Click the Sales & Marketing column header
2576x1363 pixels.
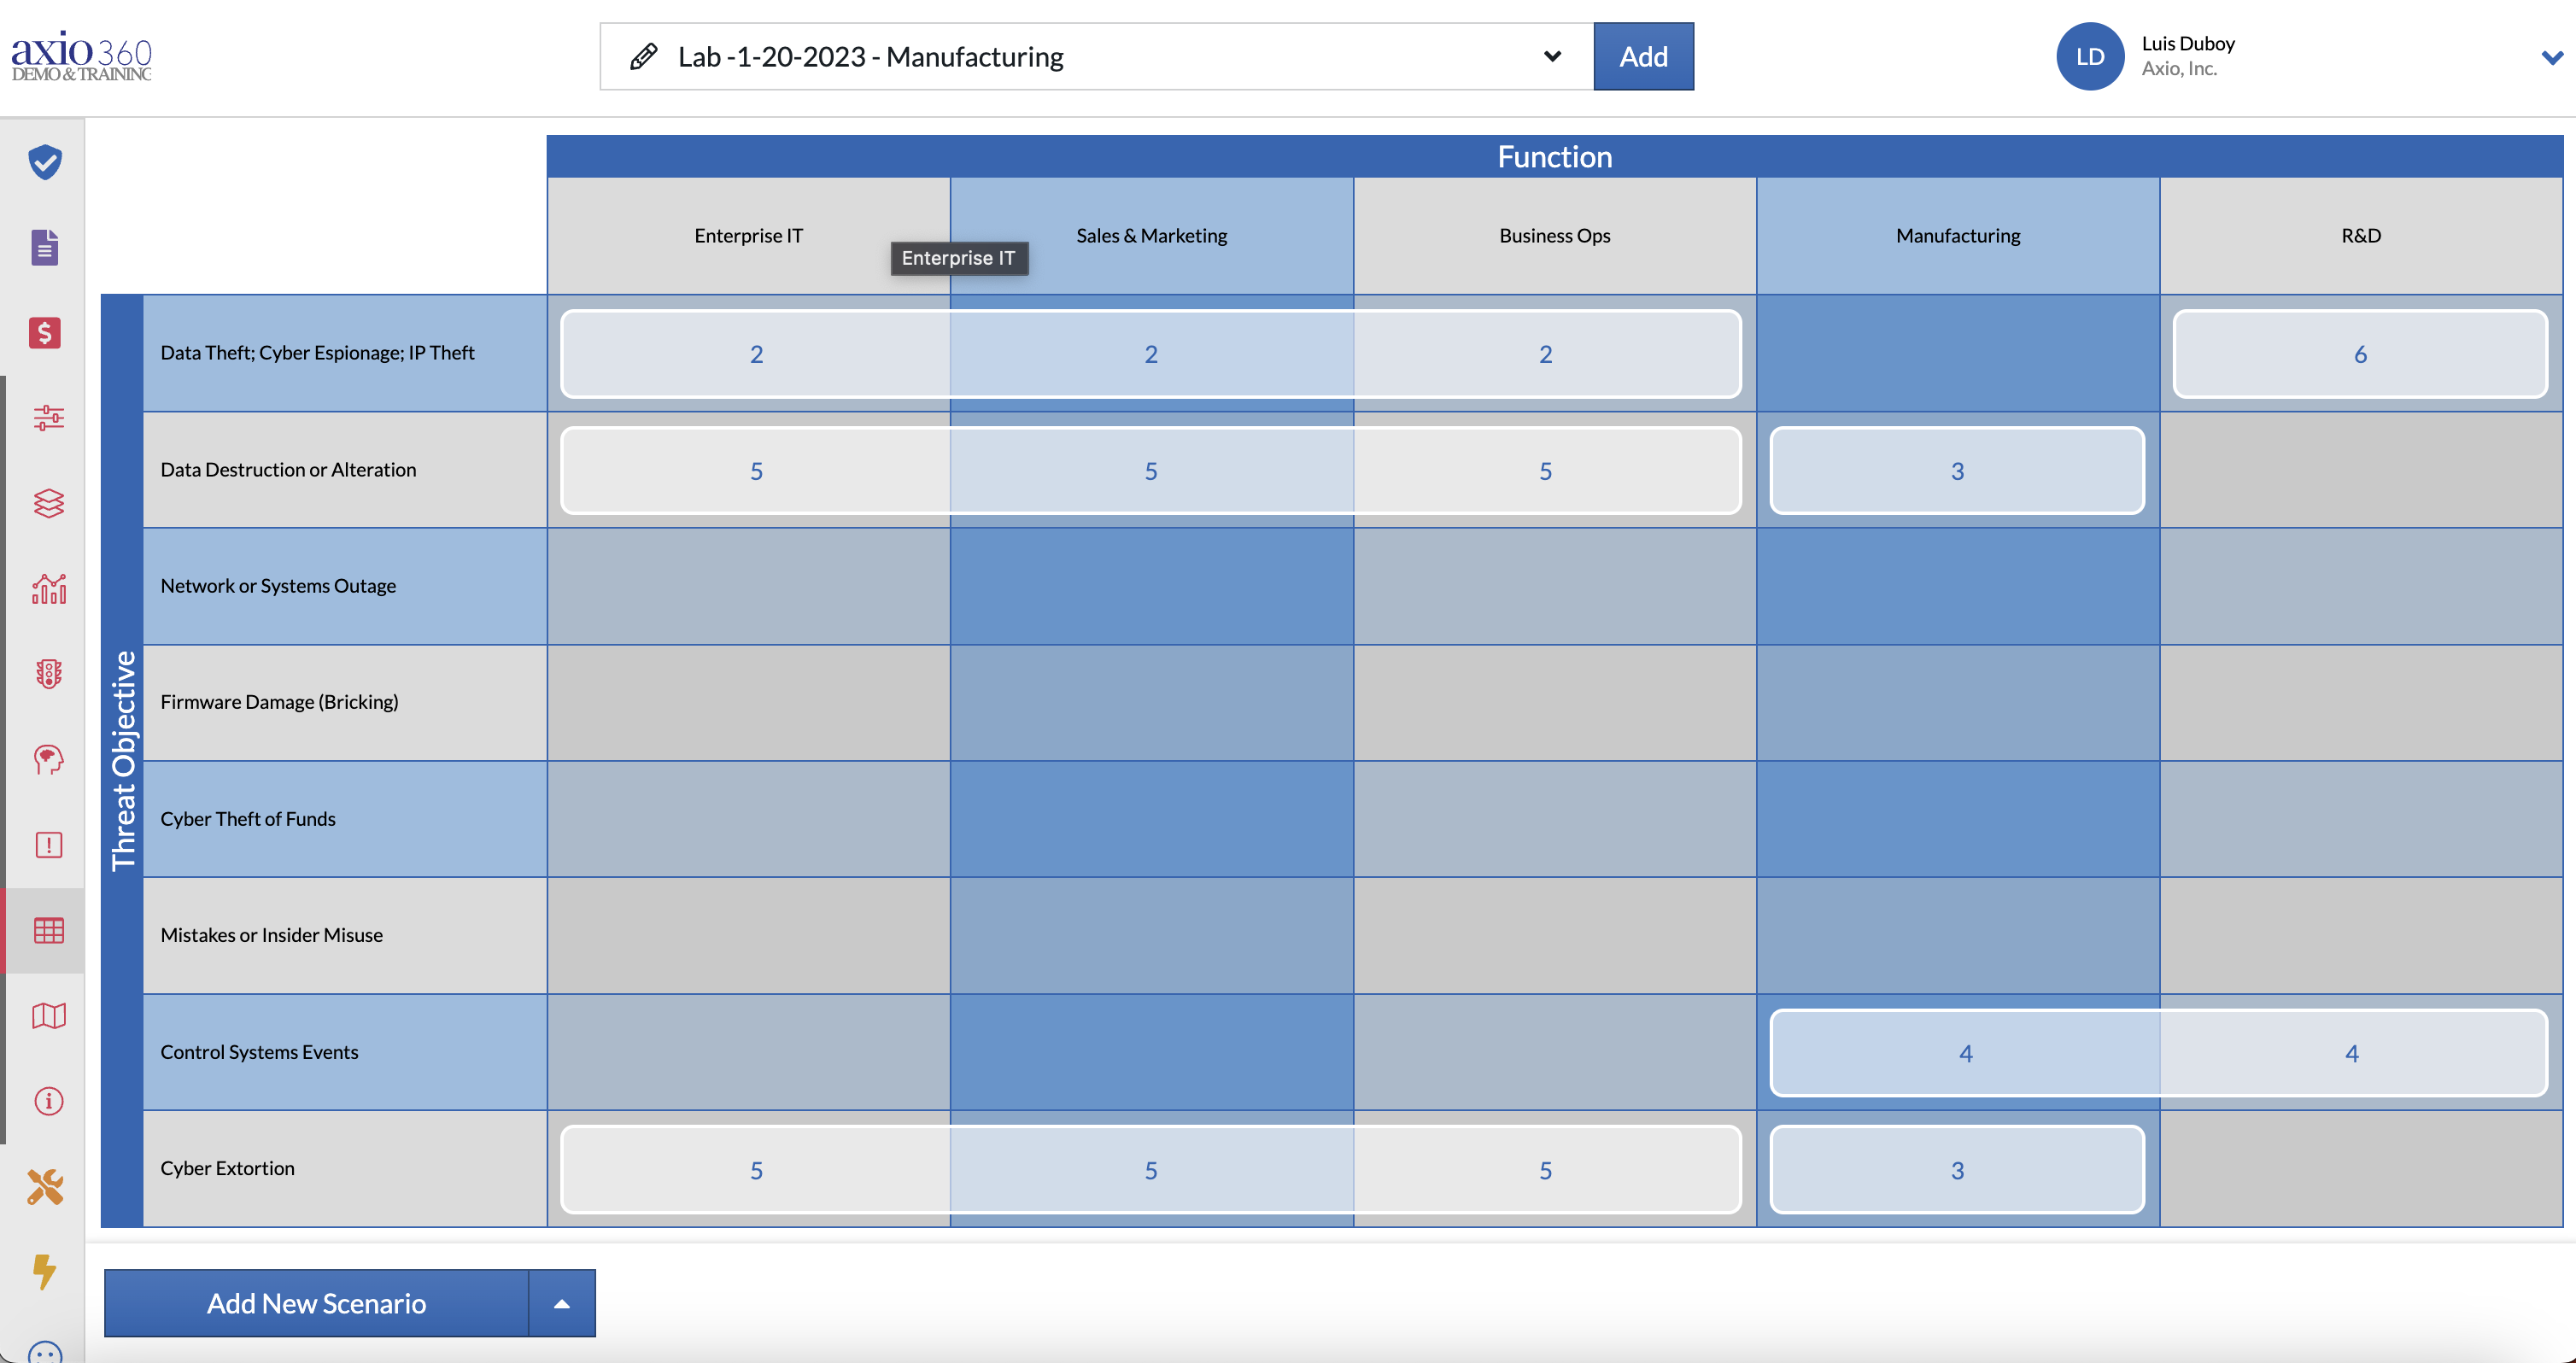[x=1152, y=236]
